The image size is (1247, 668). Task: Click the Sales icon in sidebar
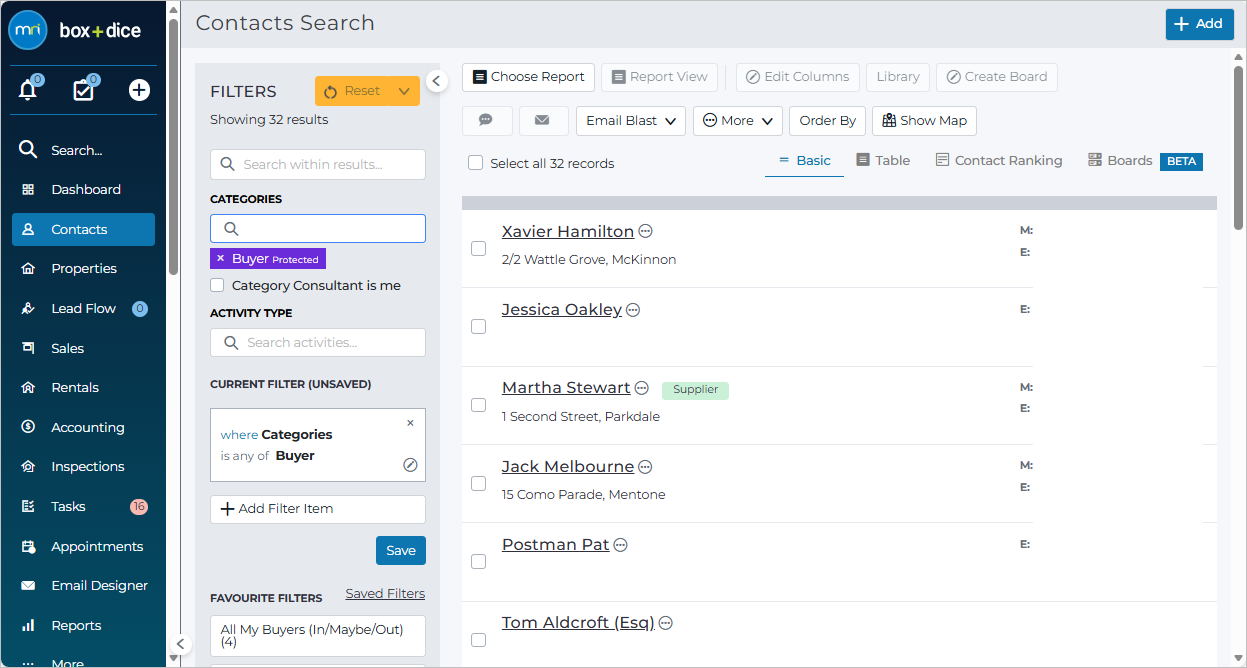click(x=28, y=348)
